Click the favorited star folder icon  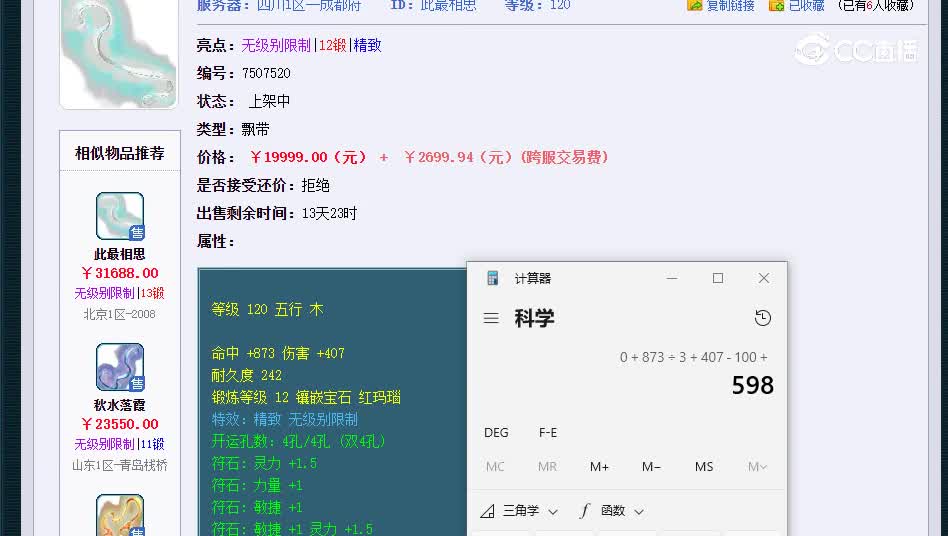point(776,5)
